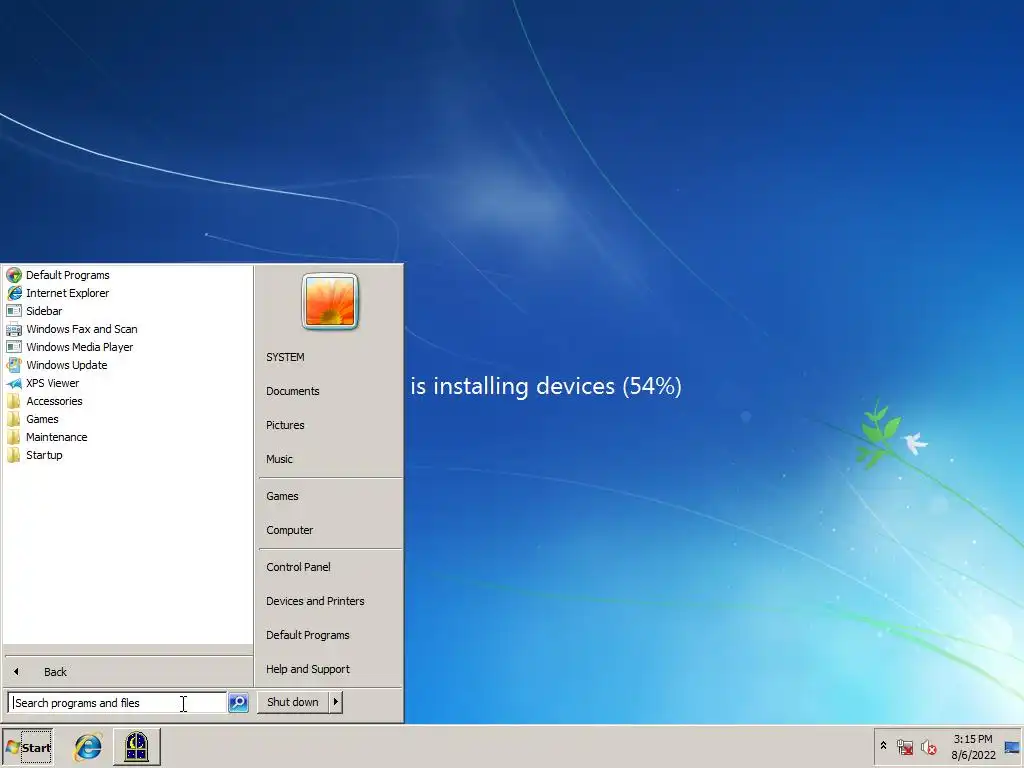The width and height of the screenshot is (1024, 768).
Task: Click the magnifier search icon
Action: click(238, 703)
